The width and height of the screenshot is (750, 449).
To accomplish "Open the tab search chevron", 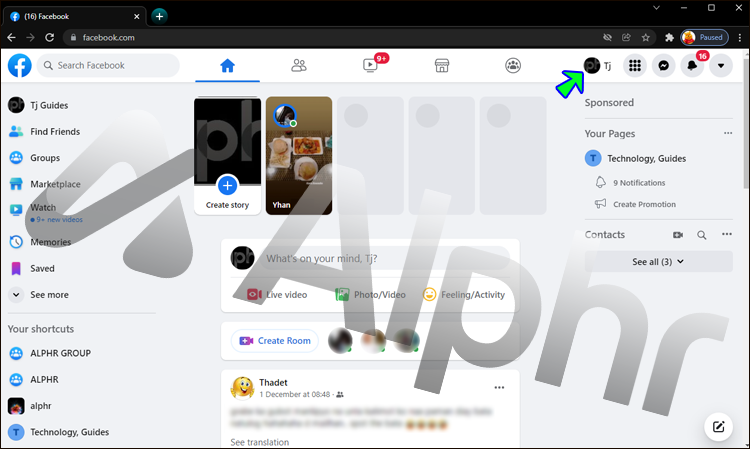I will point(656,8).
